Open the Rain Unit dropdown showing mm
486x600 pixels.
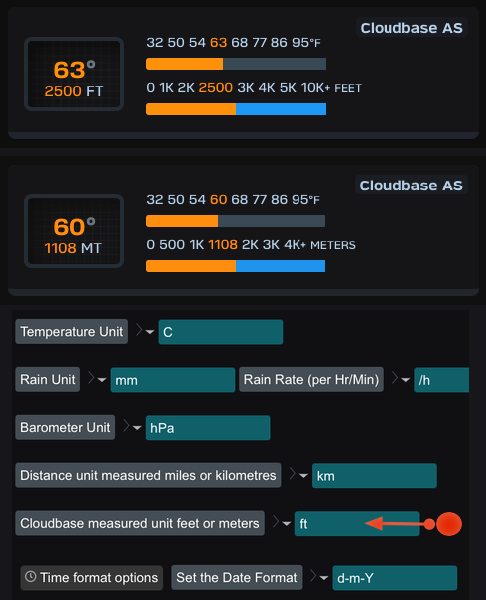(x=173, y=380)
